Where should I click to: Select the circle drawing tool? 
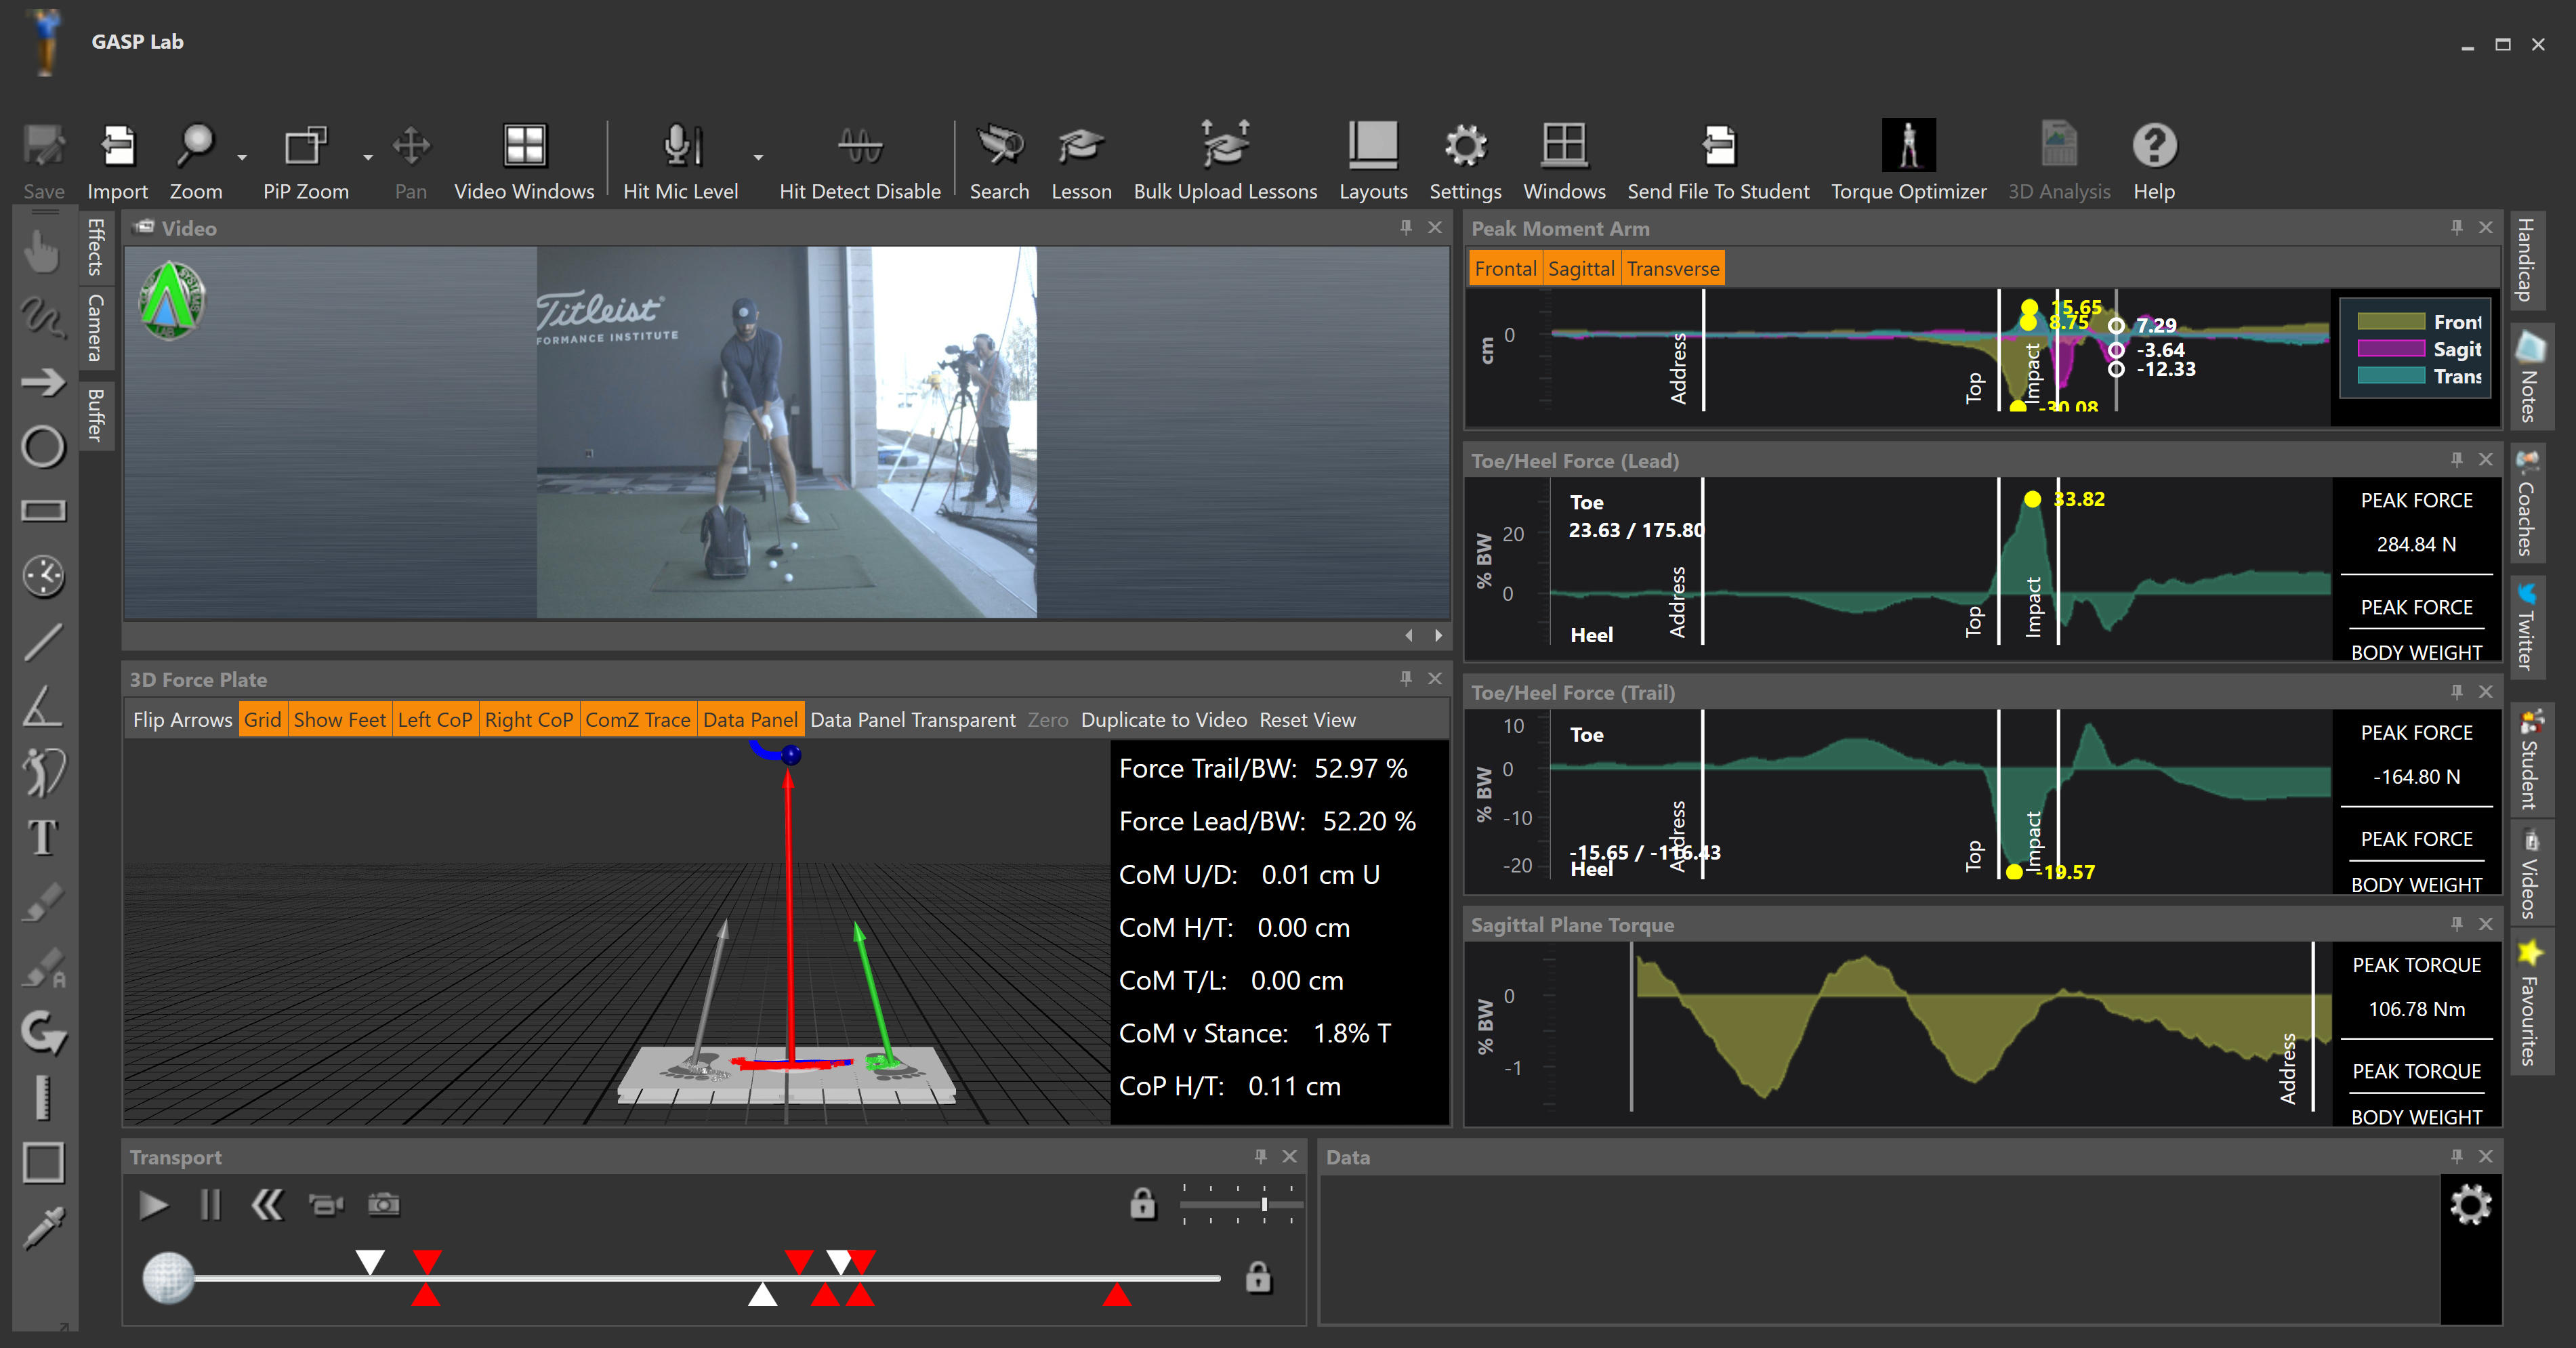tap(43, 447)
